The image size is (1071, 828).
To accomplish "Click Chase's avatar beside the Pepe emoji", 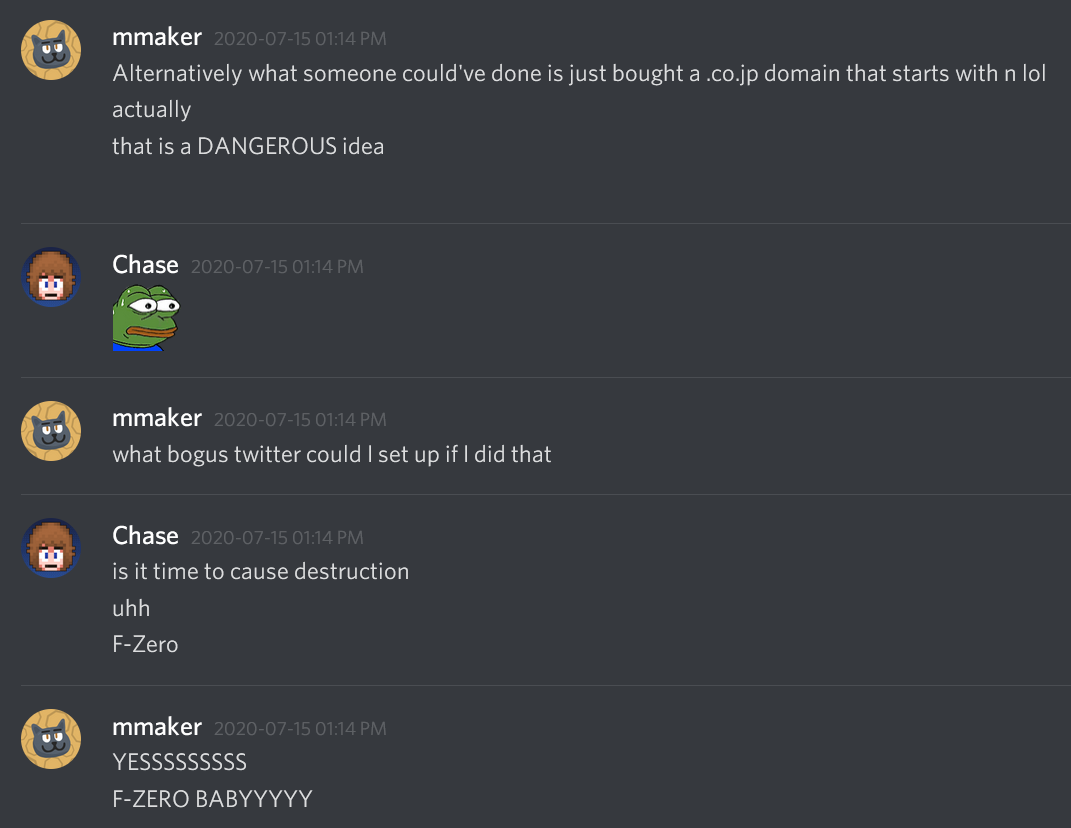I will coord(51,277).
